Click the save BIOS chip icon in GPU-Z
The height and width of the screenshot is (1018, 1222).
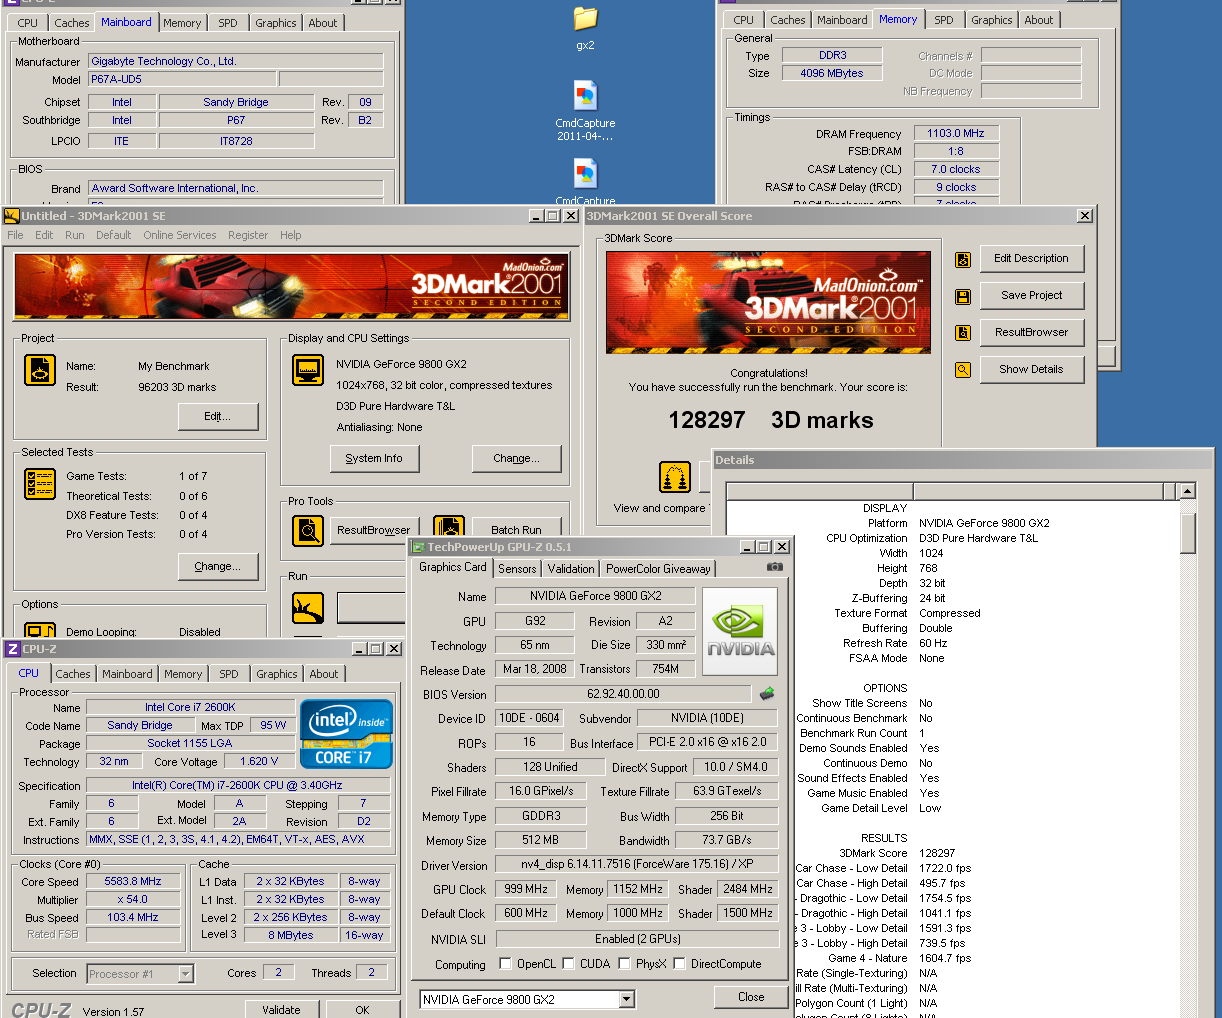pyautogui.click(x=767, y=693)
